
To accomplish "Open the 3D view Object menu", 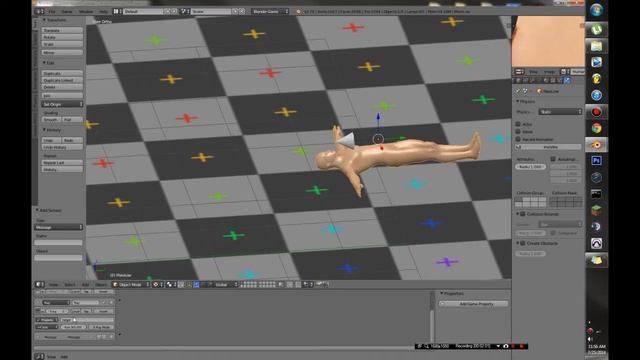I will (x=100, y=284).
